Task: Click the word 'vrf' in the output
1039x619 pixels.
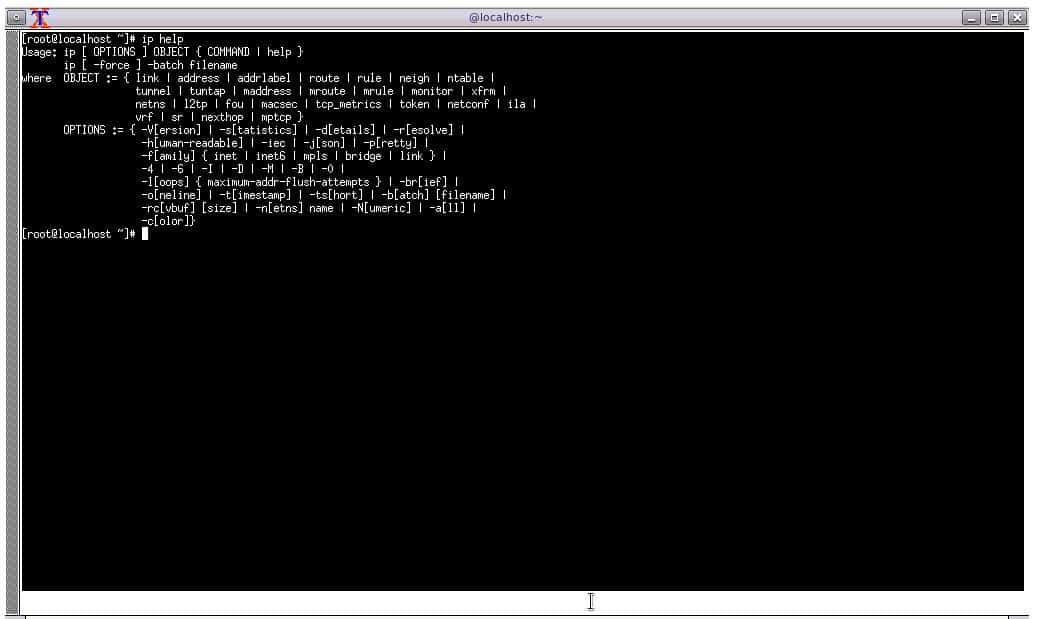Action: tap(144, 117)
